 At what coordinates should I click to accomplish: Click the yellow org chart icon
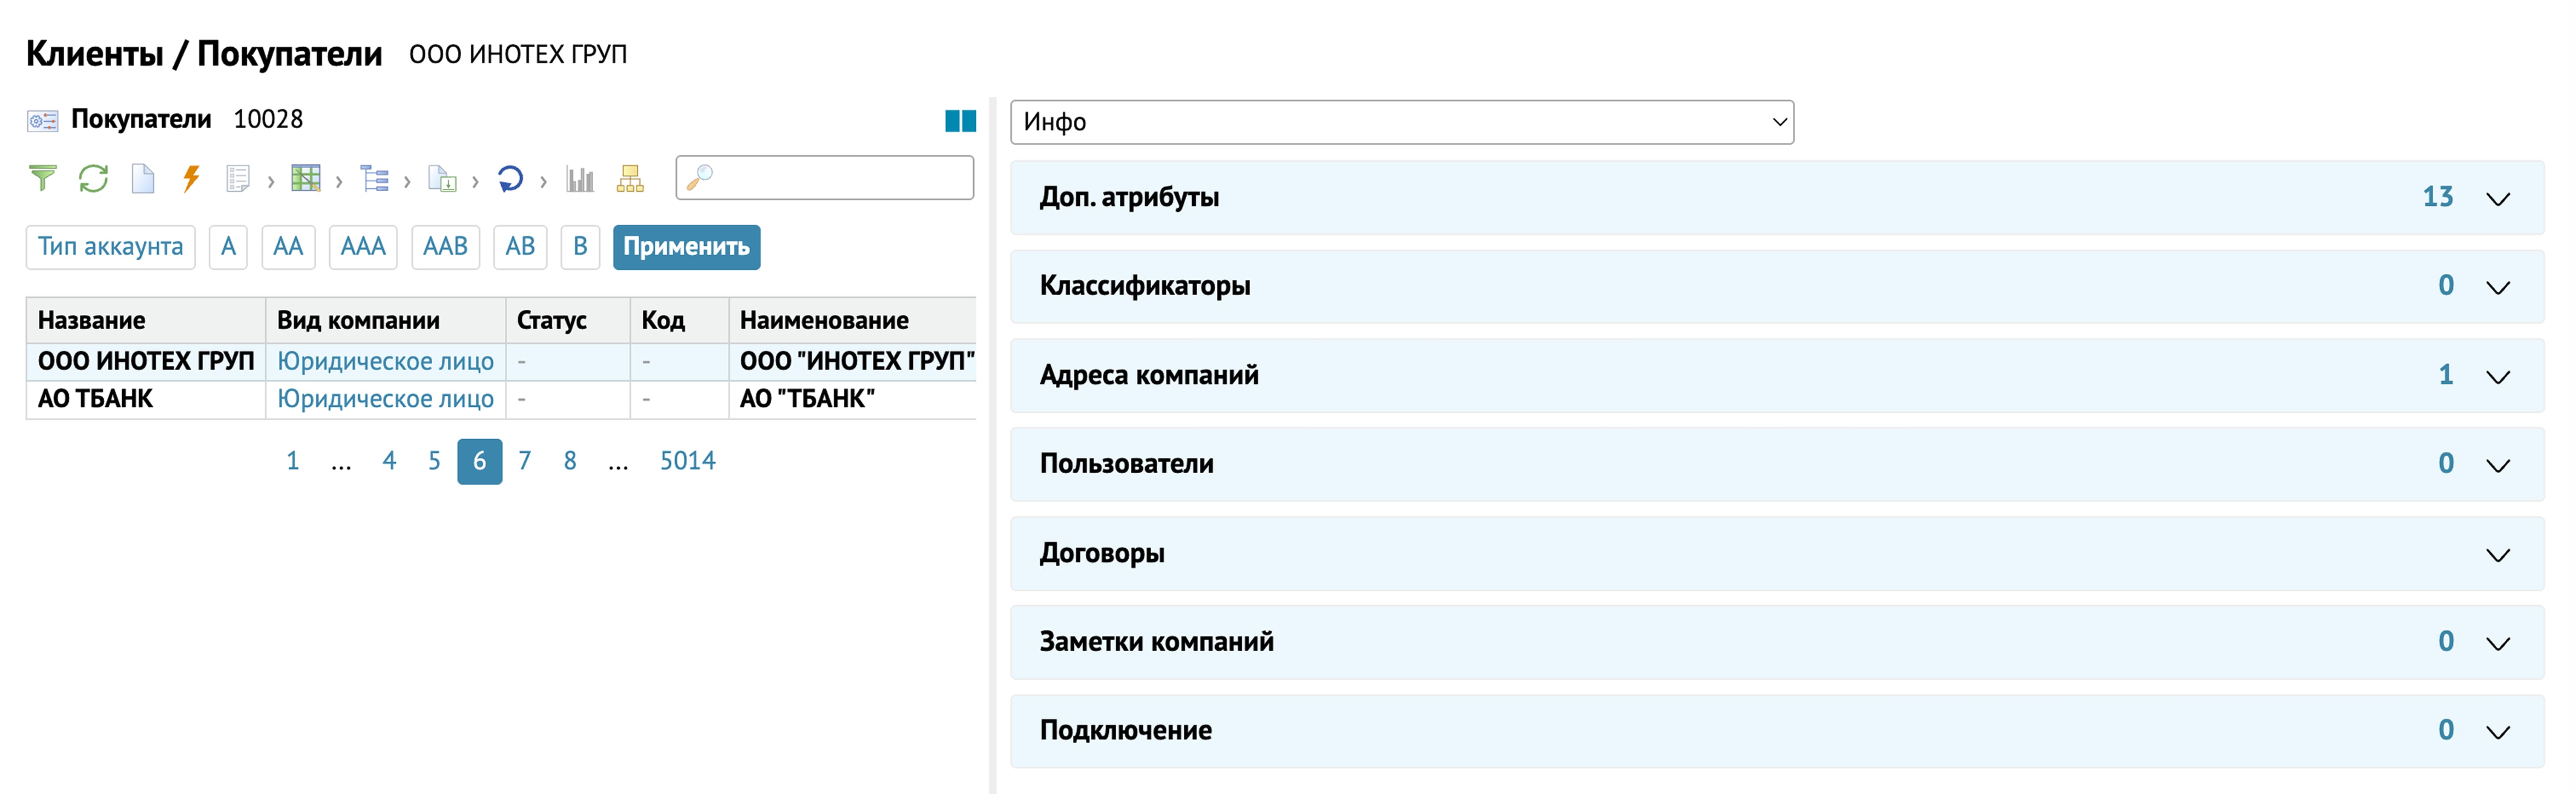[x=630, y=179]
